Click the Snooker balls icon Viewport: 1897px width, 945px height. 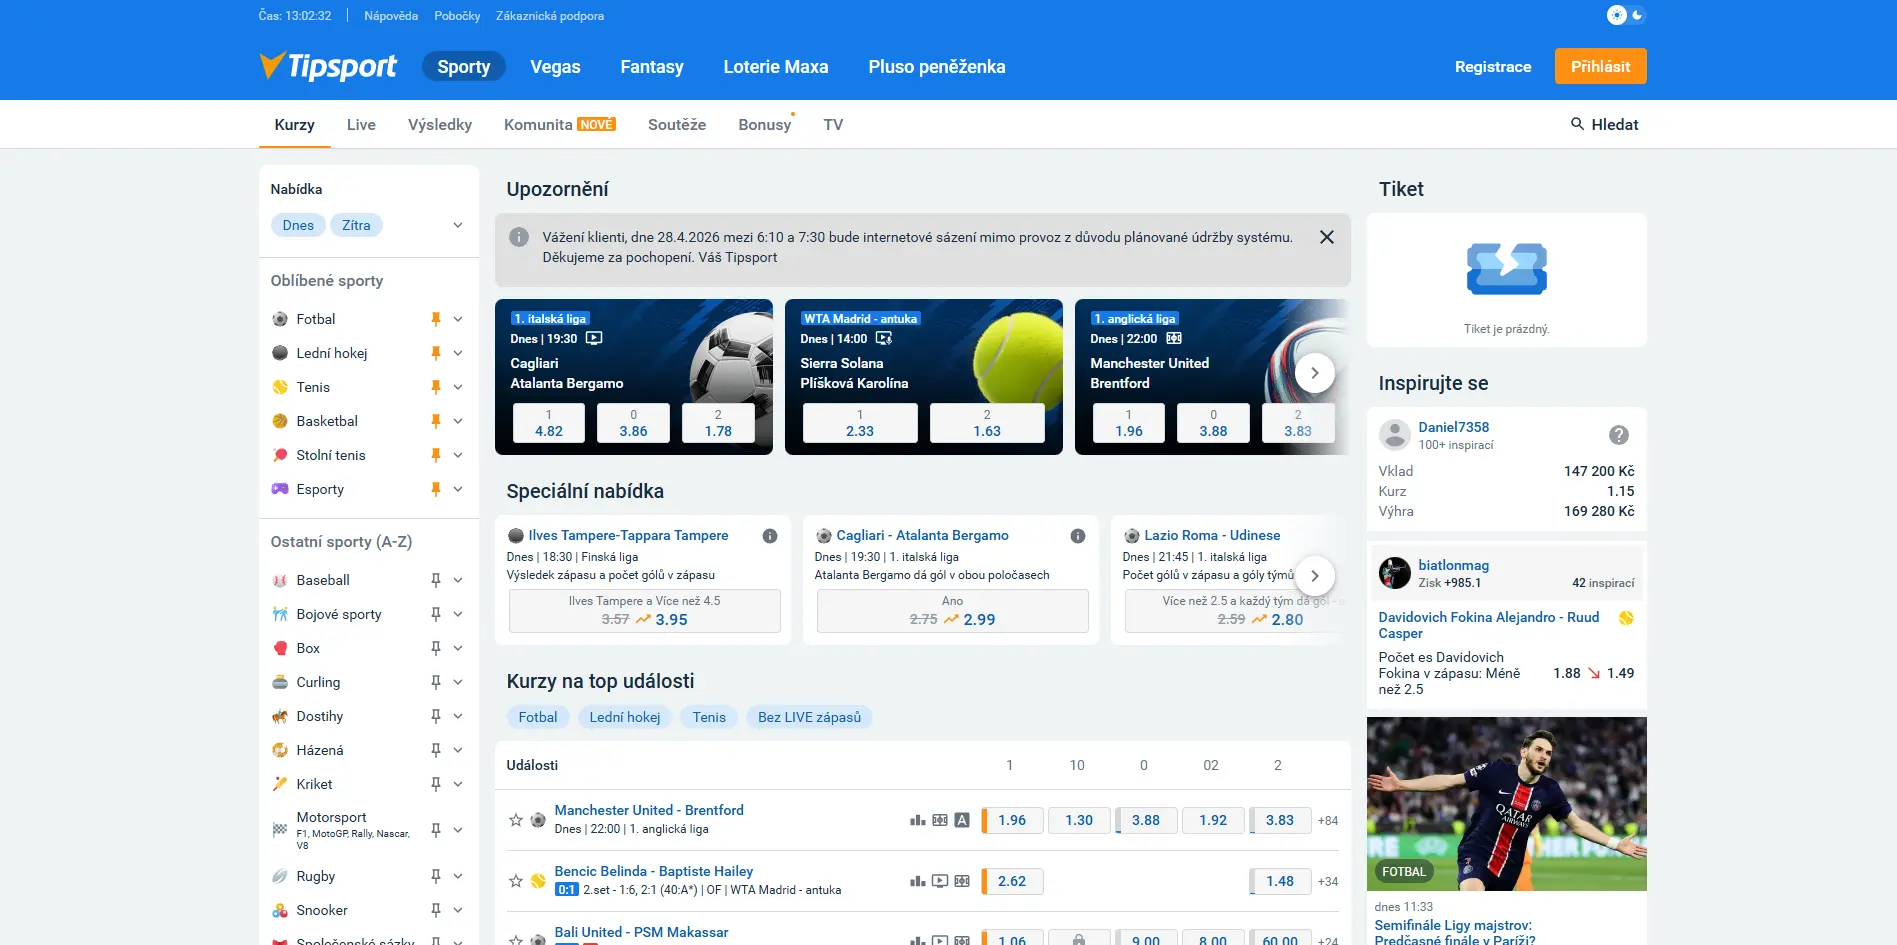(x=280, y=910)
